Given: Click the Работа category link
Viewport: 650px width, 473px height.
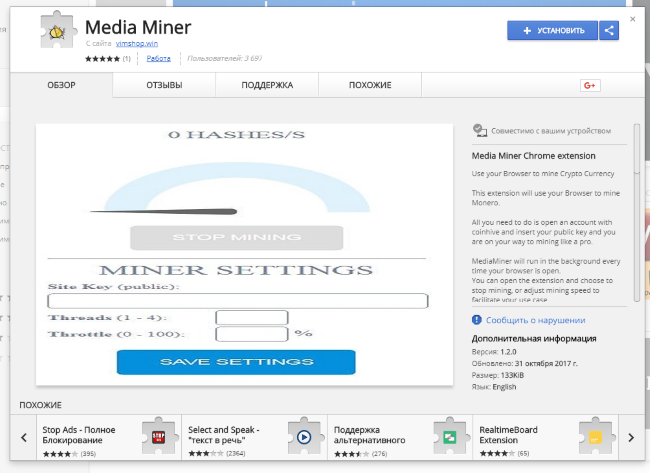Looking at the screenshot, I should click(158, 59).
